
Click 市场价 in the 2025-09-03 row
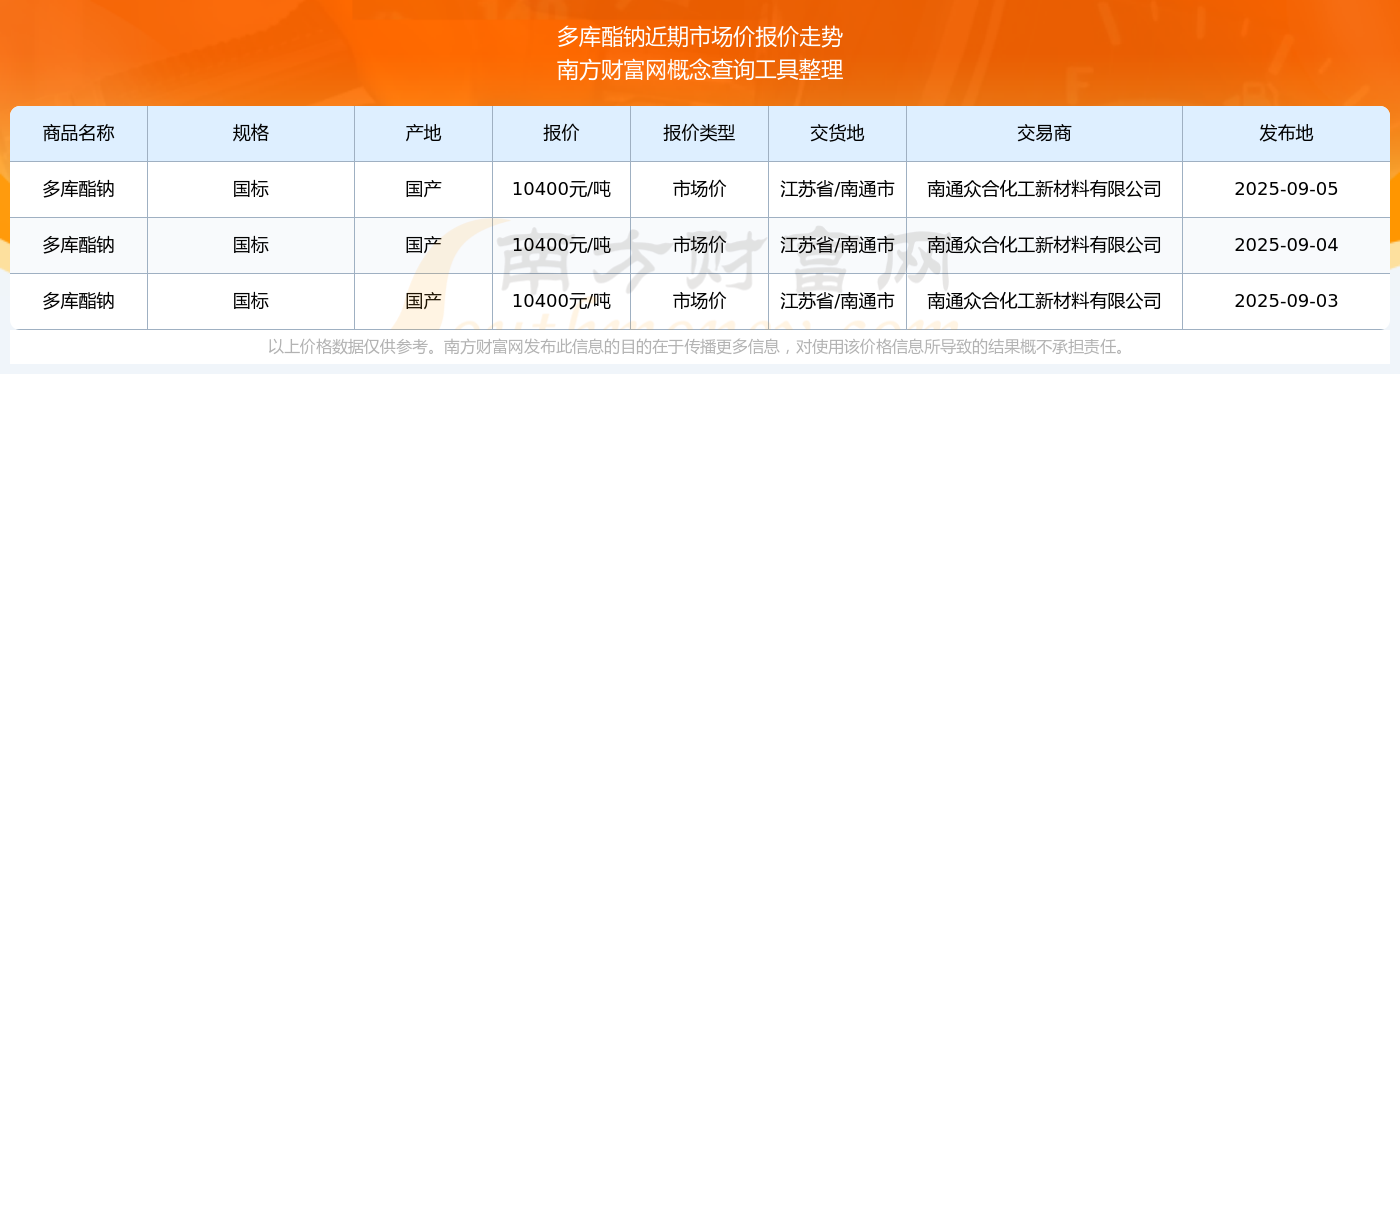point(700,301)
